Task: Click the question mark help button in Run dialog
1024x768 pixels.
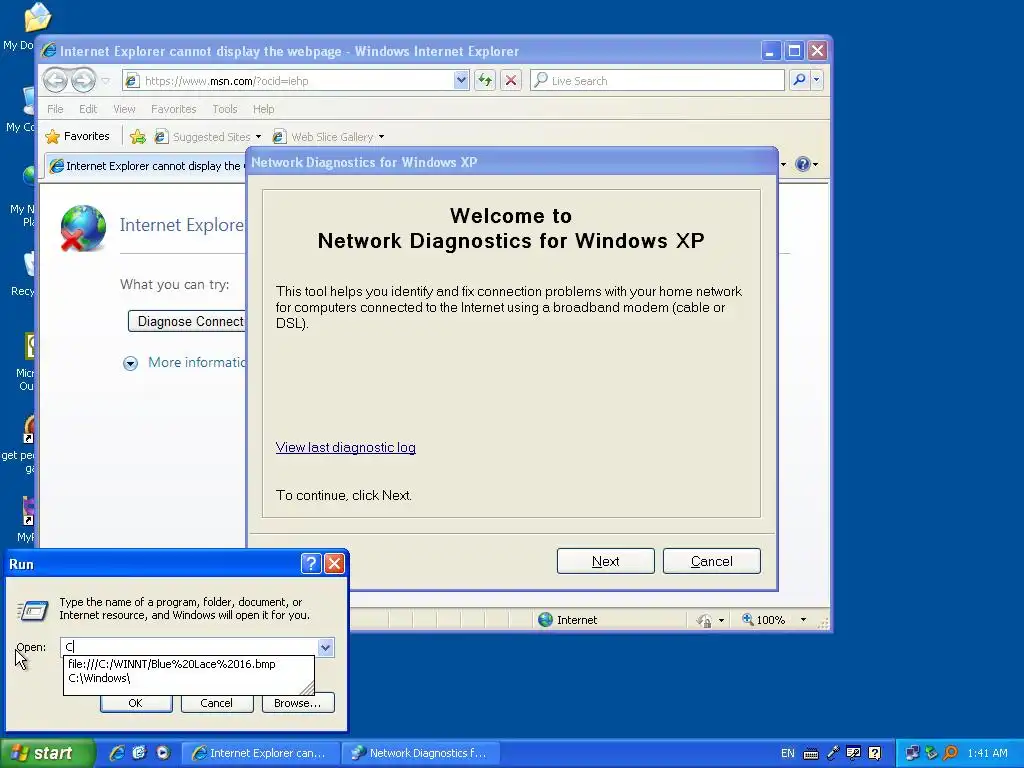Action: (311, 563)
